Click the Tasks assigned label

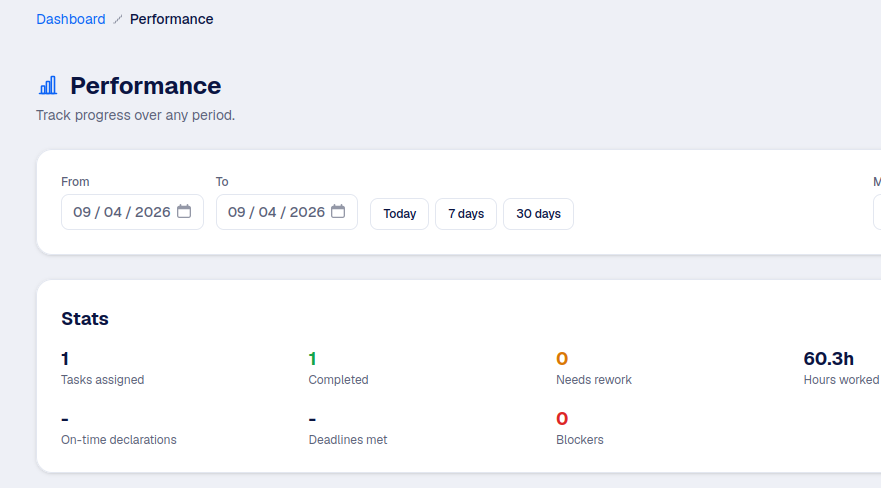[x=103, y=380]
